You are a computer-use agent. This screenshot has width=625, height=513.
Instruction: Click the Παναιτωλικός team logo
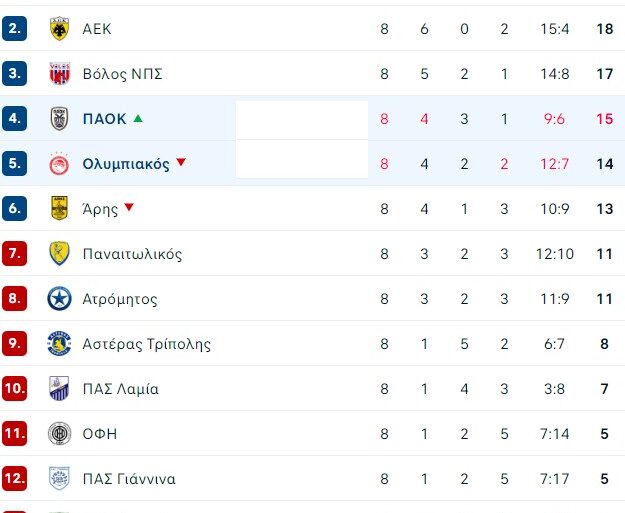pyautogui.click(x=60, y=254)
